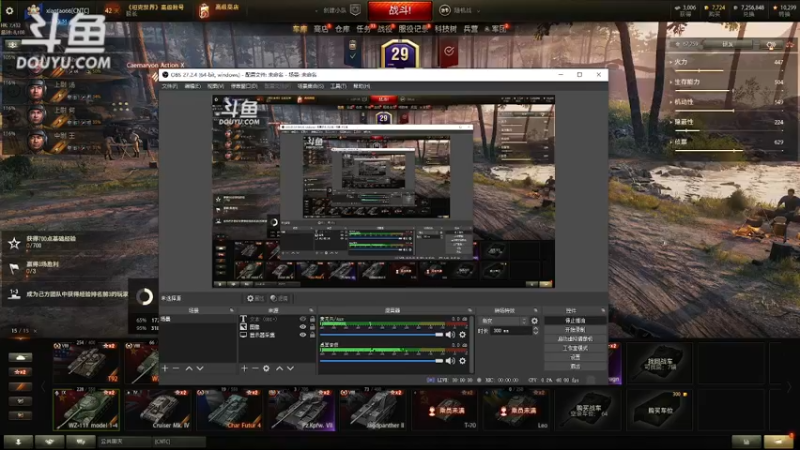
Task: Click the first bottom-left game bar button
Action: pos(18,442)
